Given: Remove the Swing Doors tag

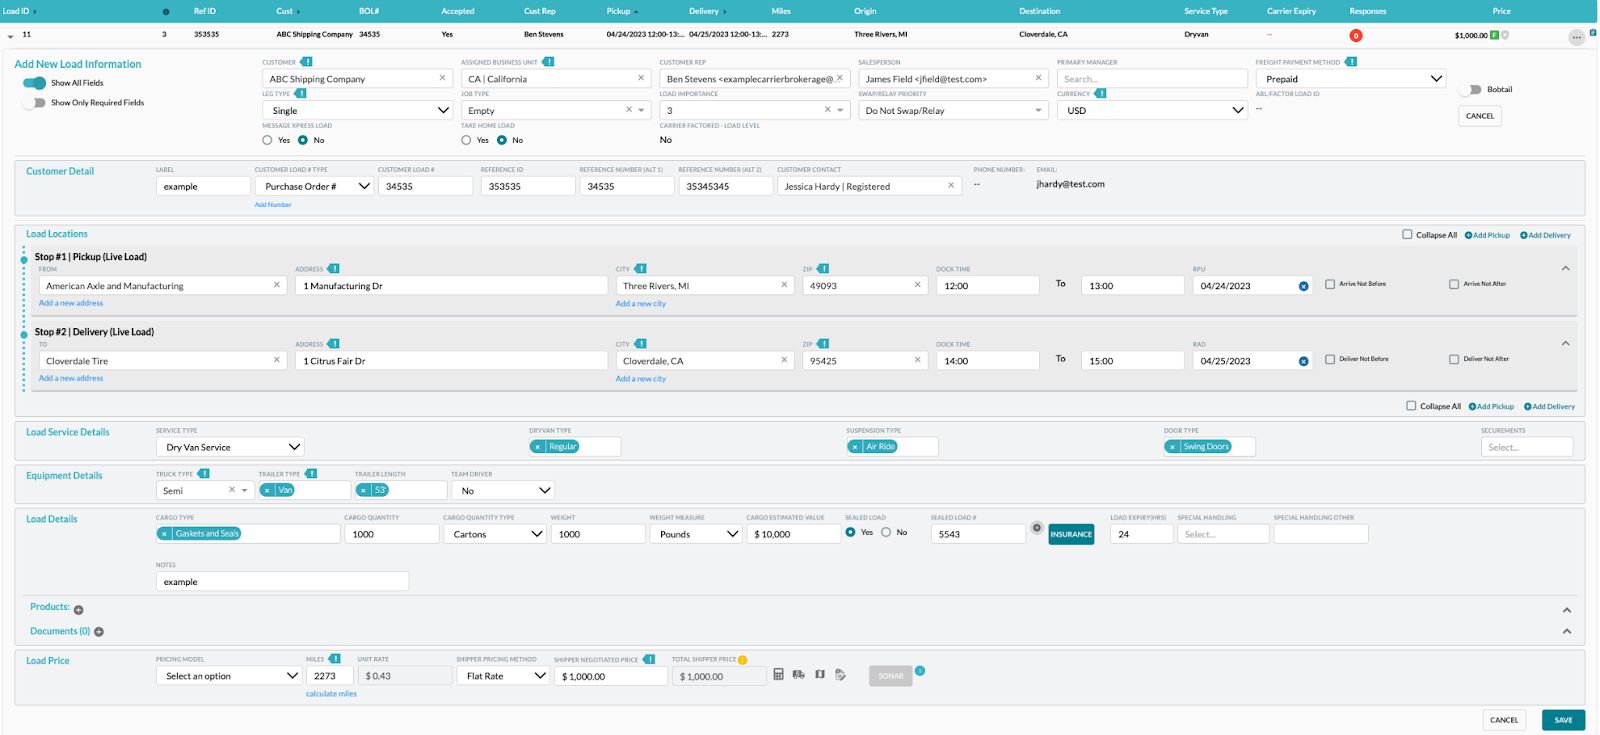Looking at the screenshot, I should (x=1172, y=447).
